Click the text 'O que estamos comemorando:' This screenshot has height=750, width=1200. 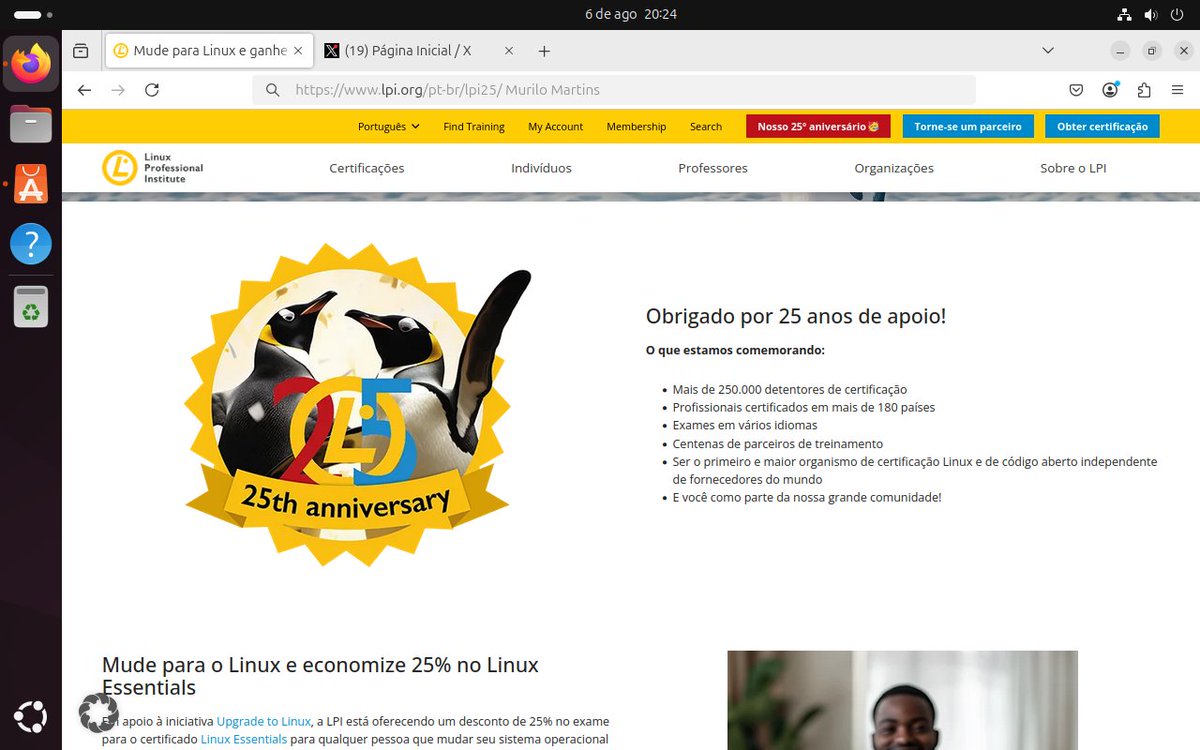click(735, 350)
